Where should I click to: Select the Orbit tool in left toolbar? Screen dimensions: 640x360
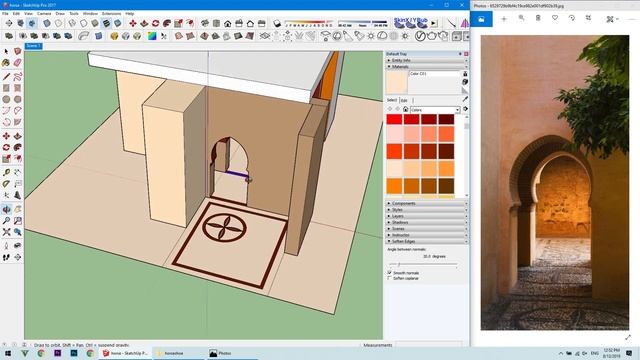point(6,209)
